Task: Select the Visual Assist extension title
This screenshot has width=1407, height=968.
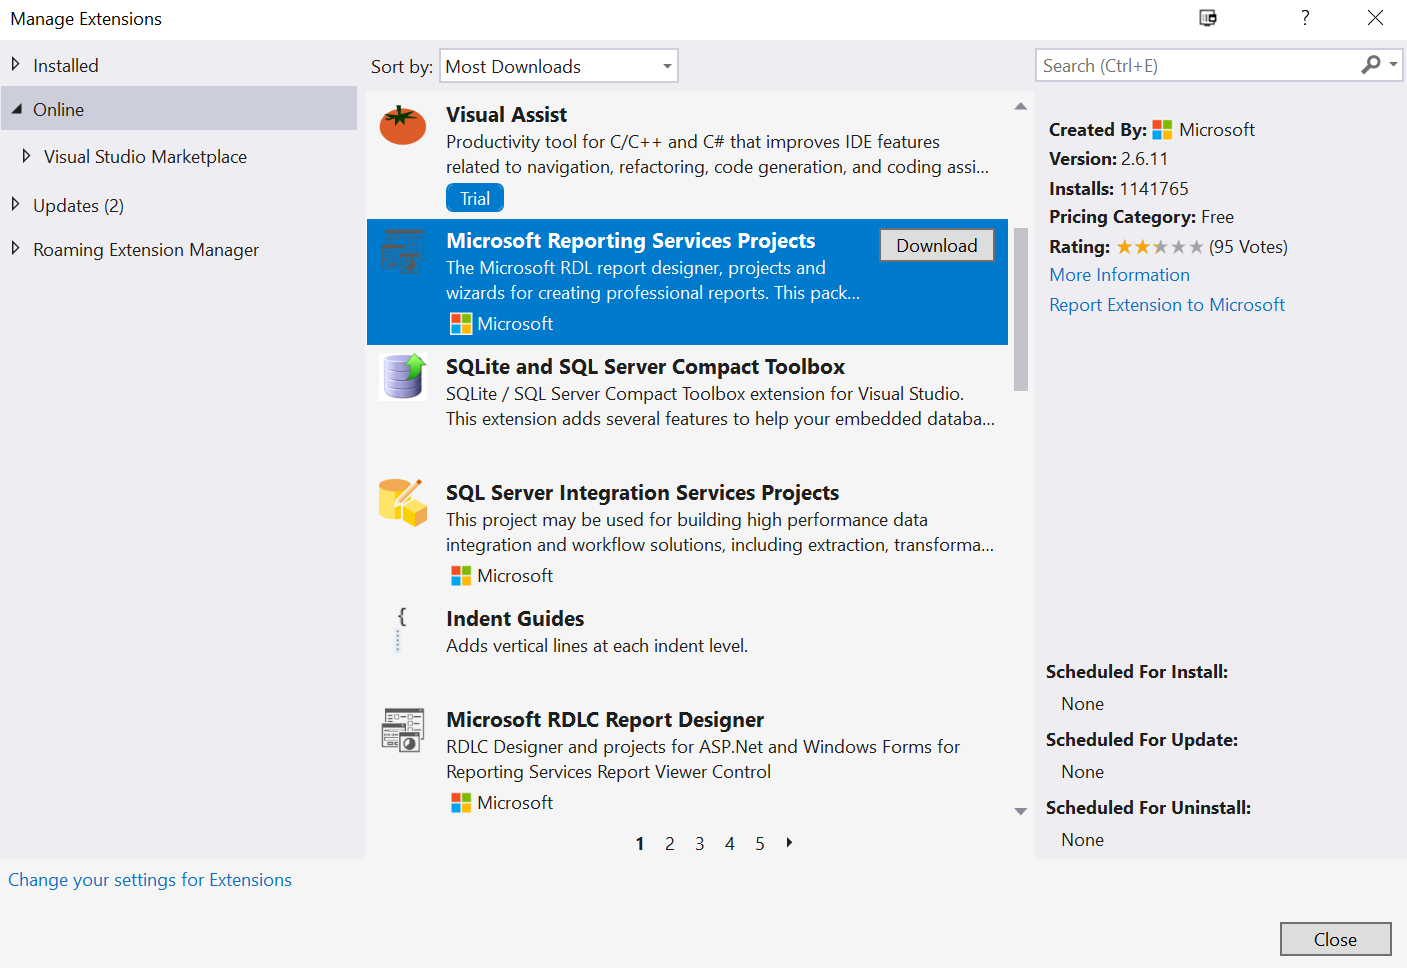Action: 506,115
